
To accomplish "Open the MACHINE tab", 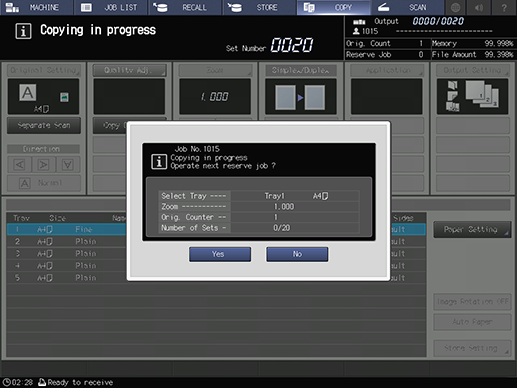I will (36, 7).
